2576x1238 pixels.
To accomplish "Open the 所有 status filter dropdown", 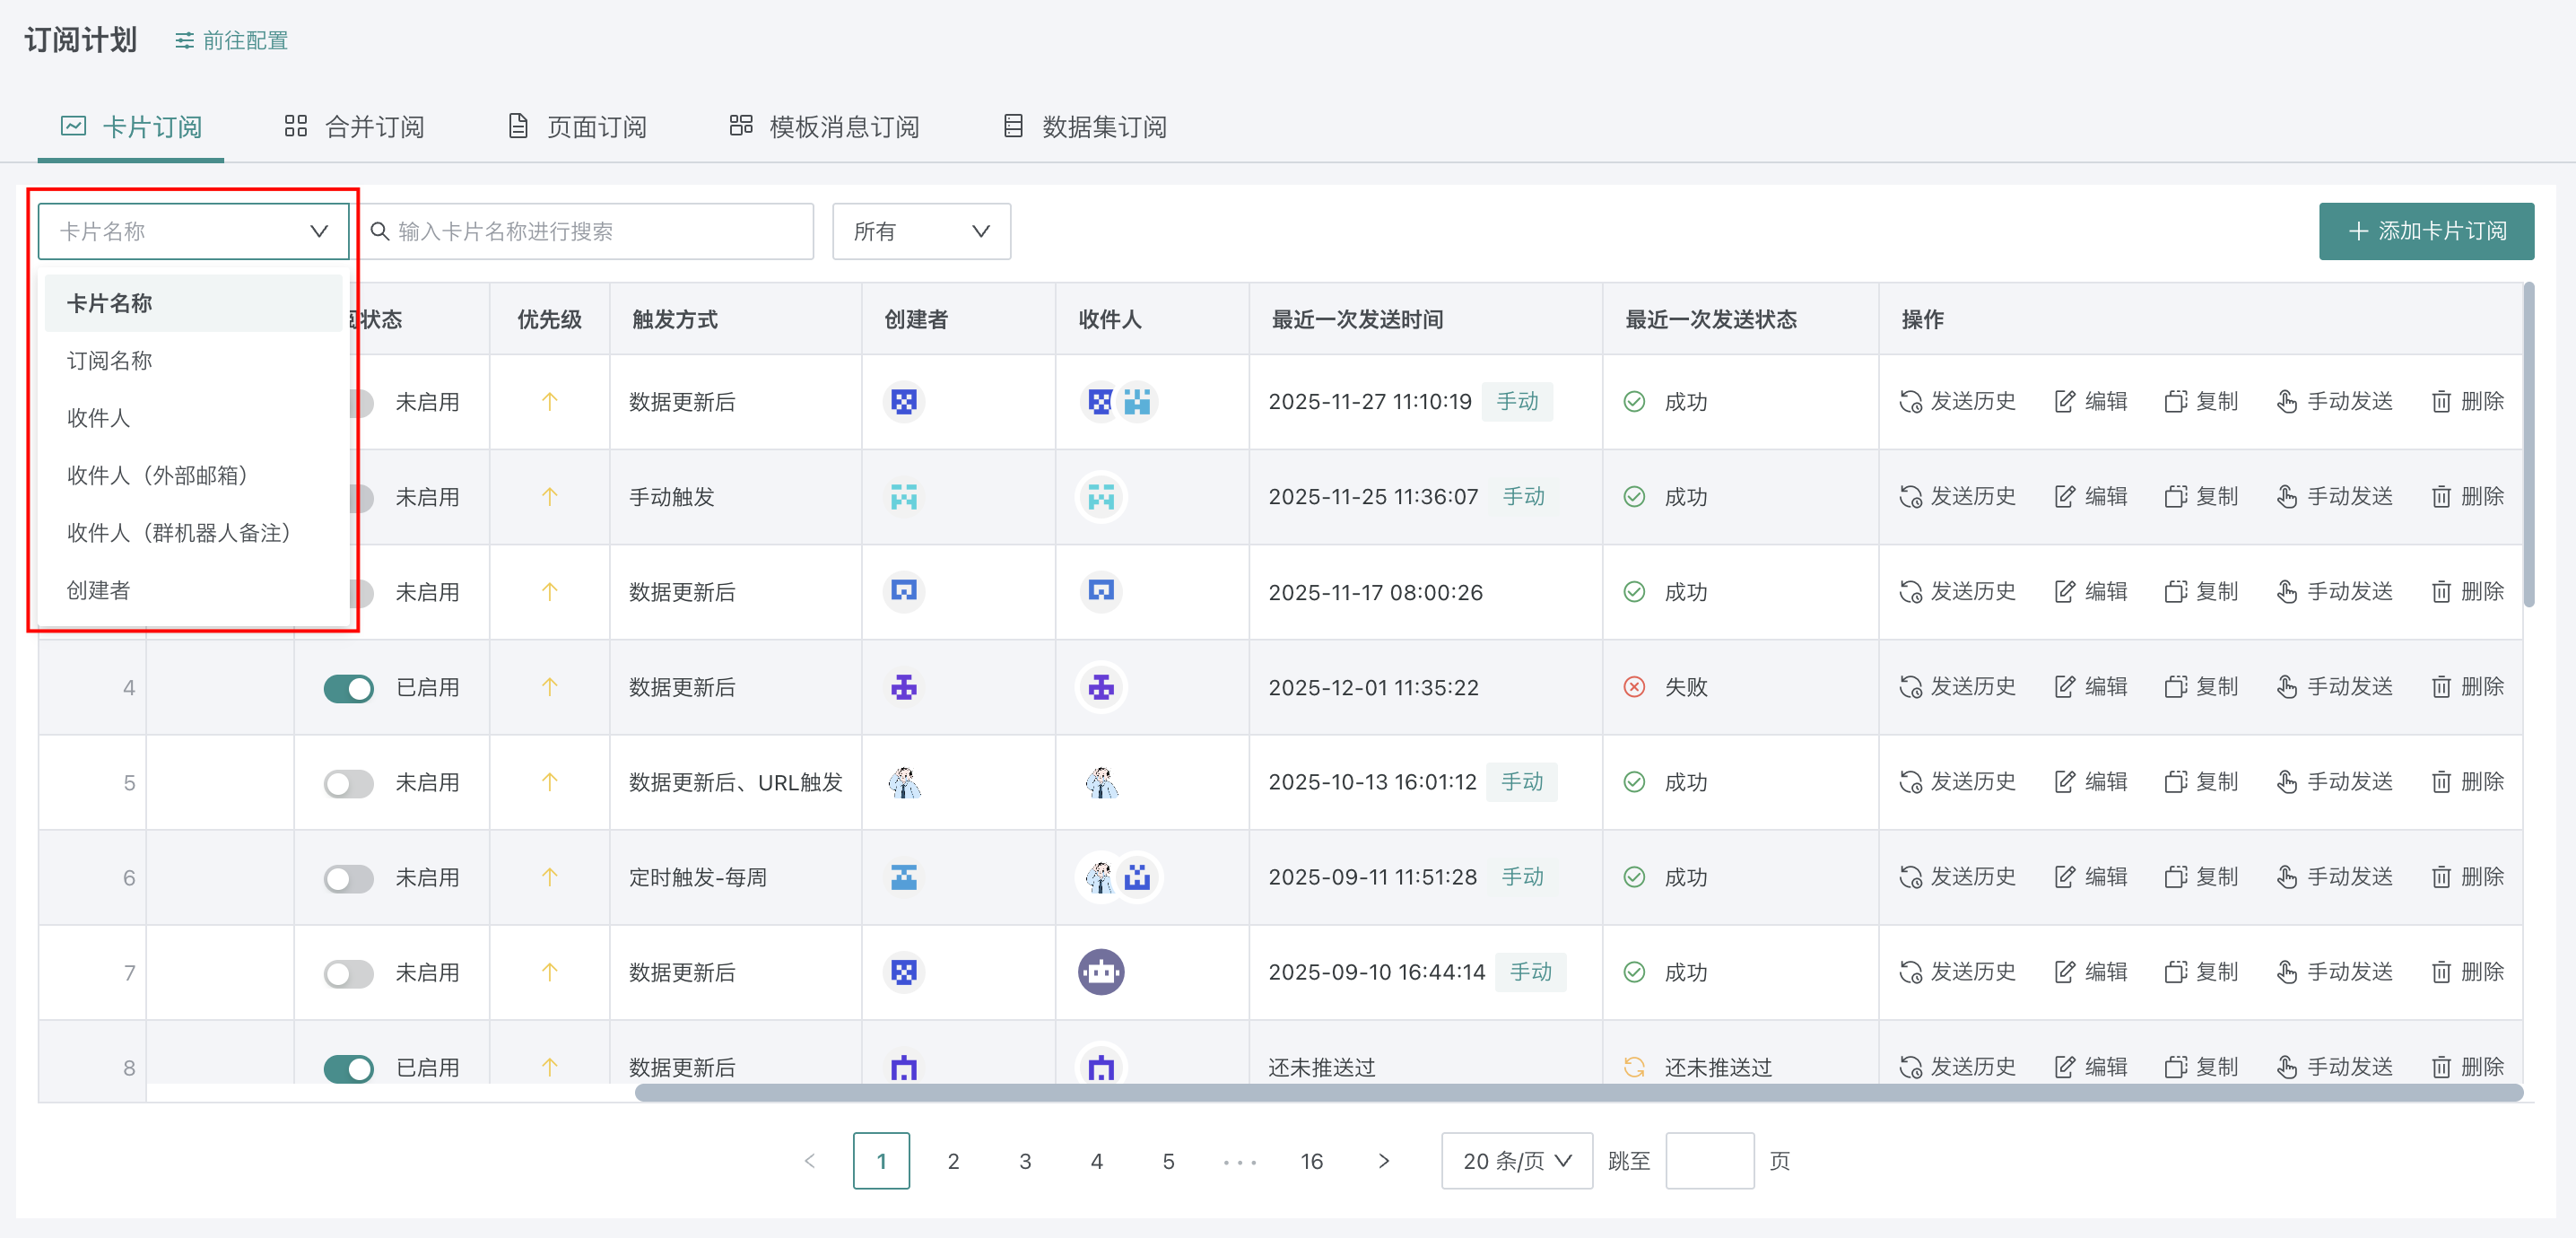I will (920, 232).
